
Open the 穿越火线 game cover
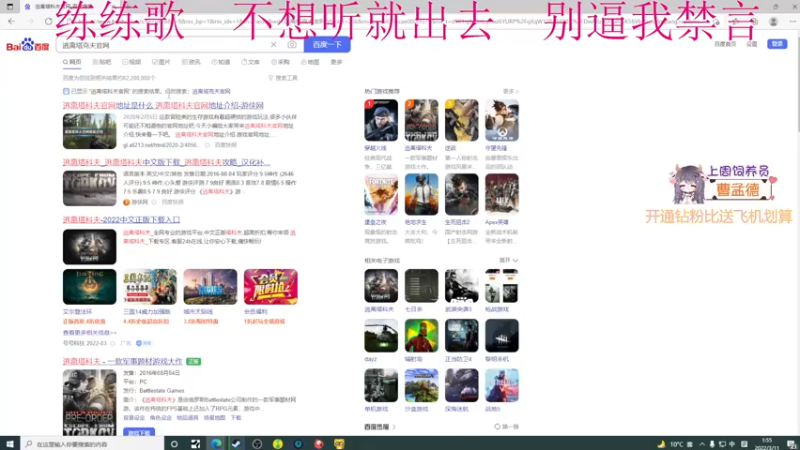[x=381, y=120]
